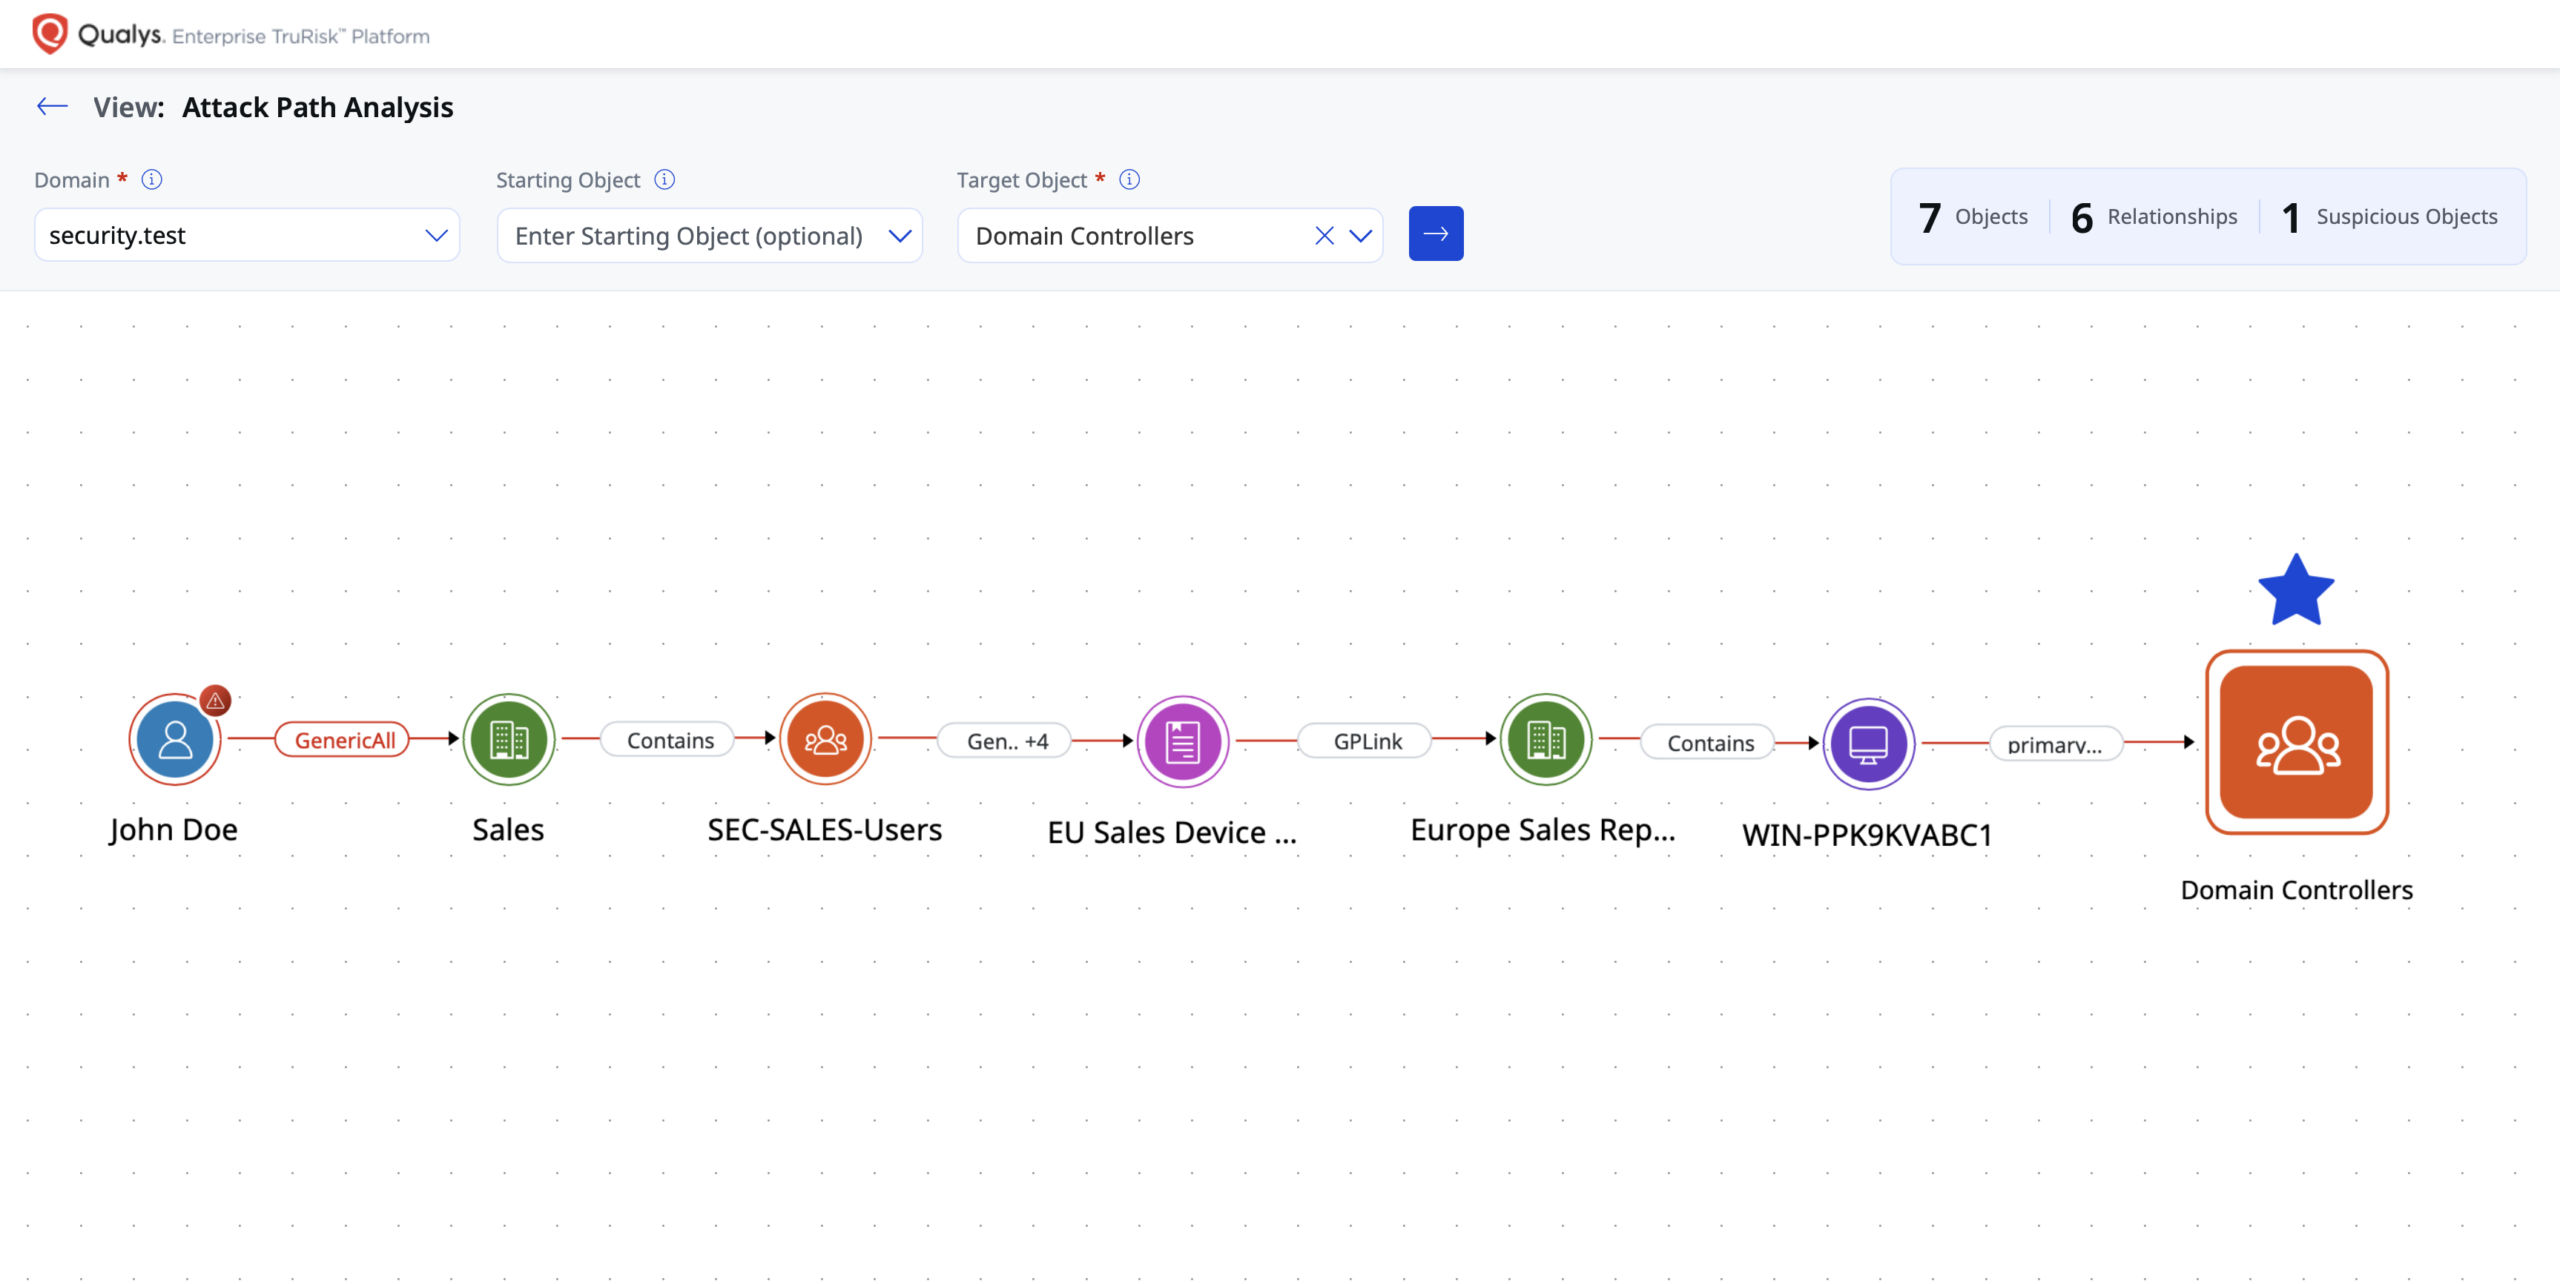Viewport: 2560px width, 1284px height.
Task: Click the blue star target marker
Action: 2296,590
